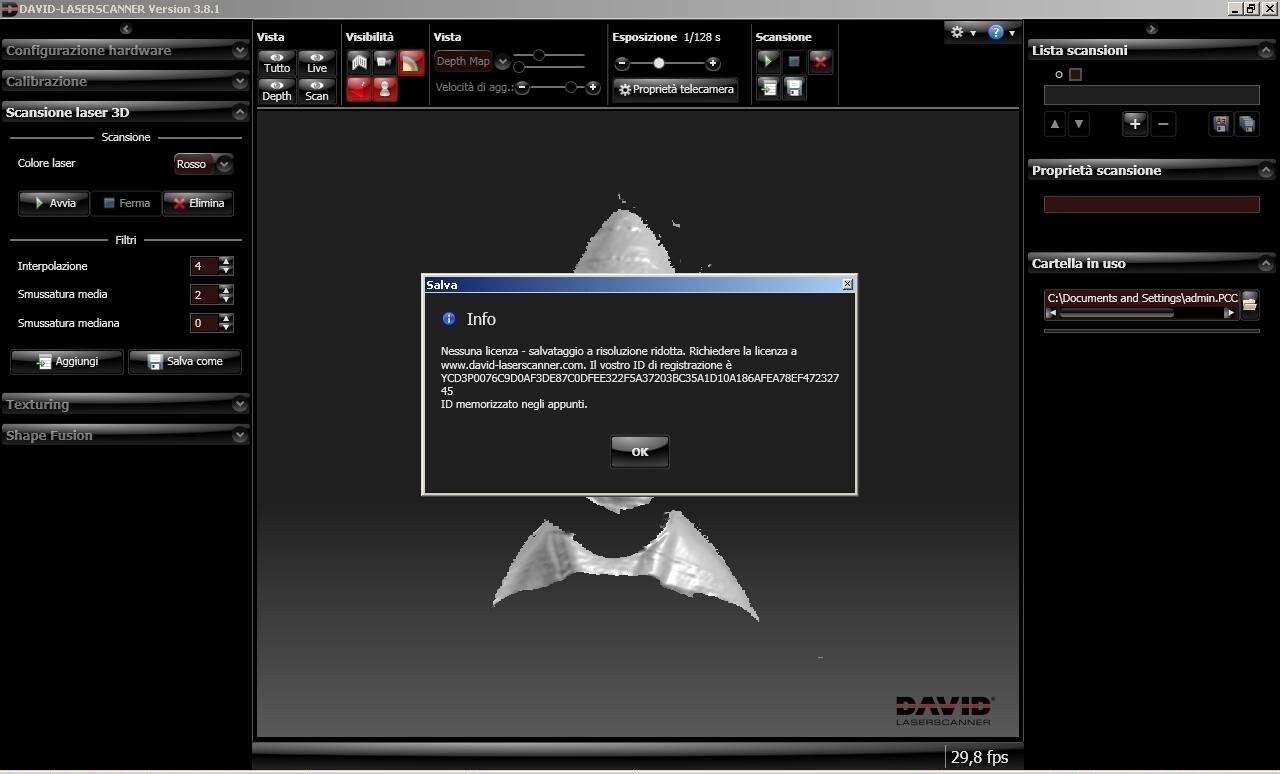This screenshot has width=1280, height=774.
Task: Move the Esposizione slider handle
Action: pos(658,63)
